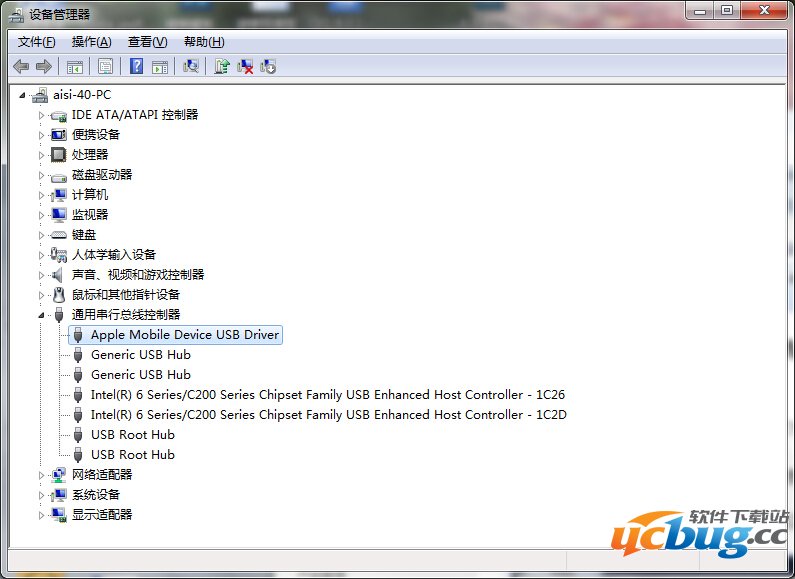The width and height of the screenshot is (795, 579).
Task: Select the USB Enhanced Host Controller 1C2D
Action: [x=328, y=415]
